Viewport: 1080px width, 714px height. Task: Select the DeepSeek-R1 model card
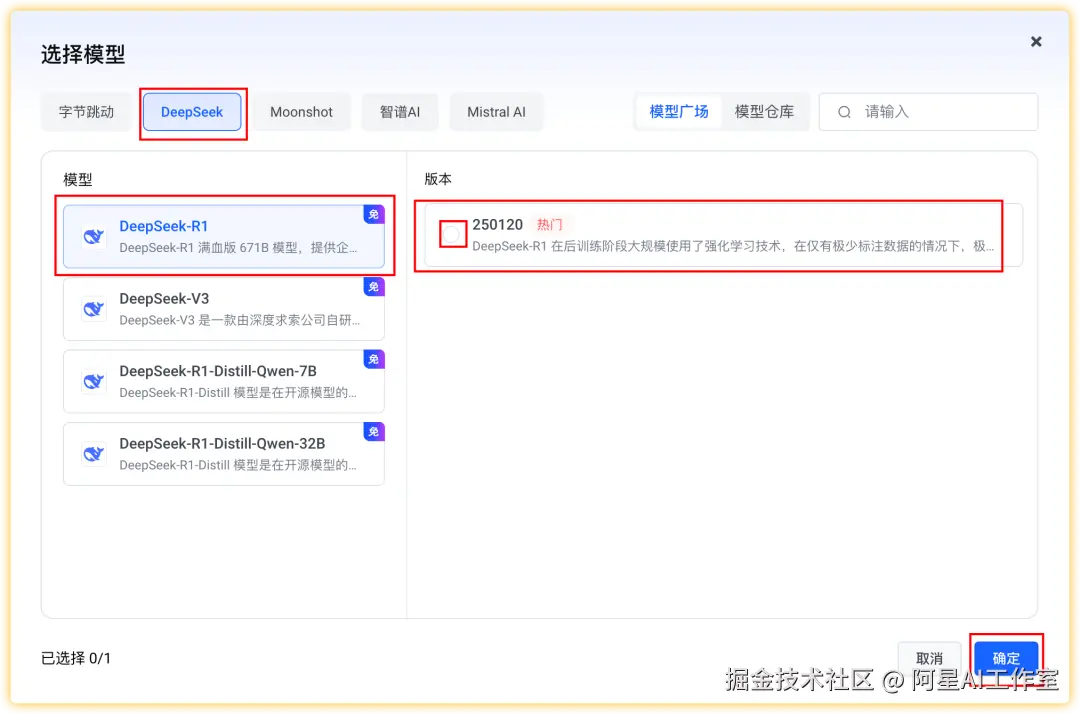[x=224, y=236]
